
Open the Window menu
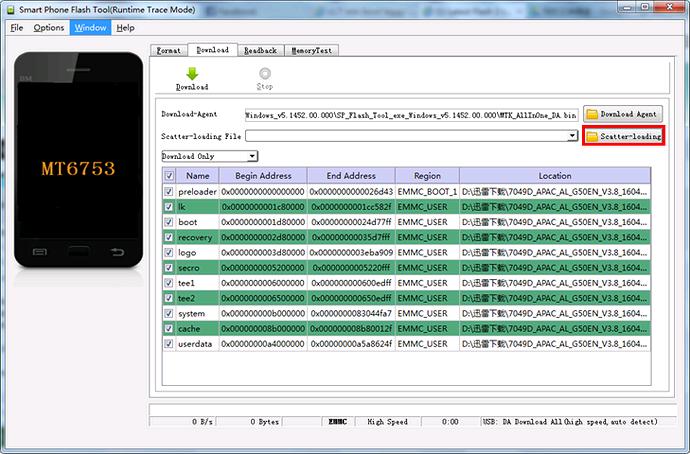click(x=90, y=28)
